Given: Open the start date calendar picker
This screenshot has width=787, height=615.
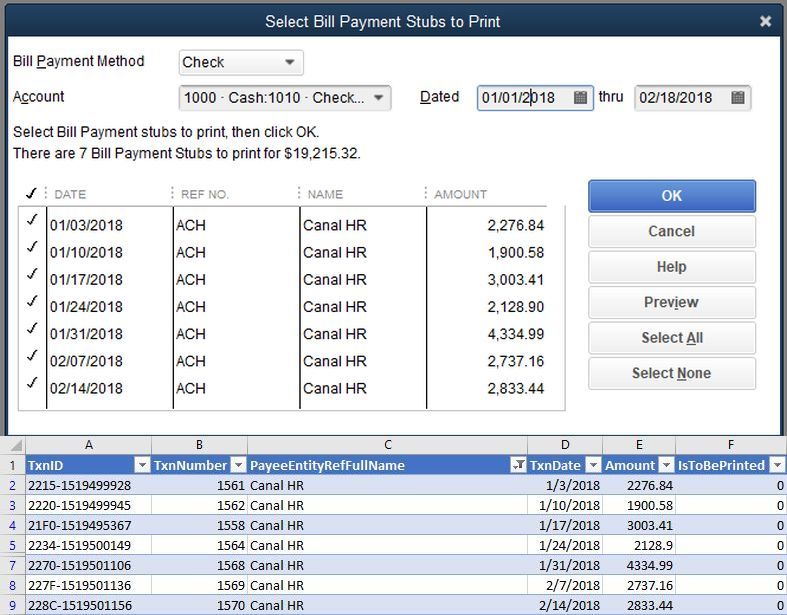Looking at the screenshot, I should point(580,97).
